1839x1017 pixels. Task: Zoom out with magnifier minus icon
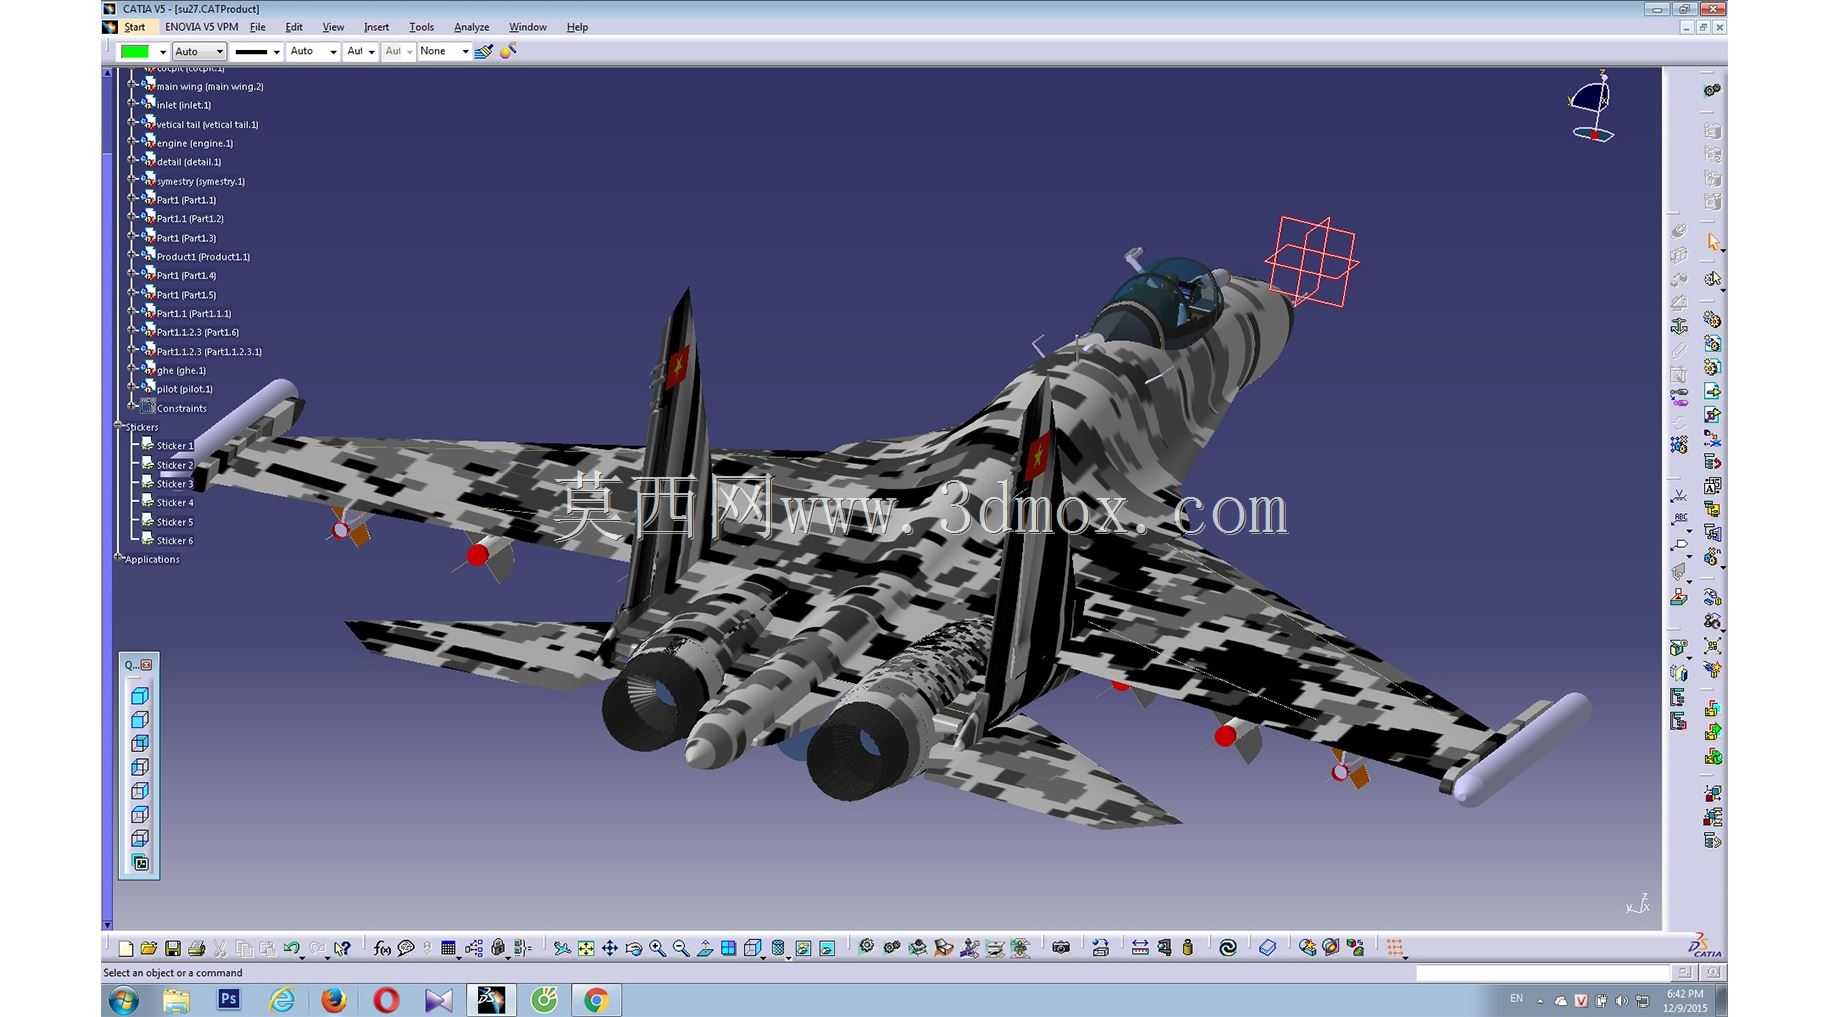click(681, 948)
